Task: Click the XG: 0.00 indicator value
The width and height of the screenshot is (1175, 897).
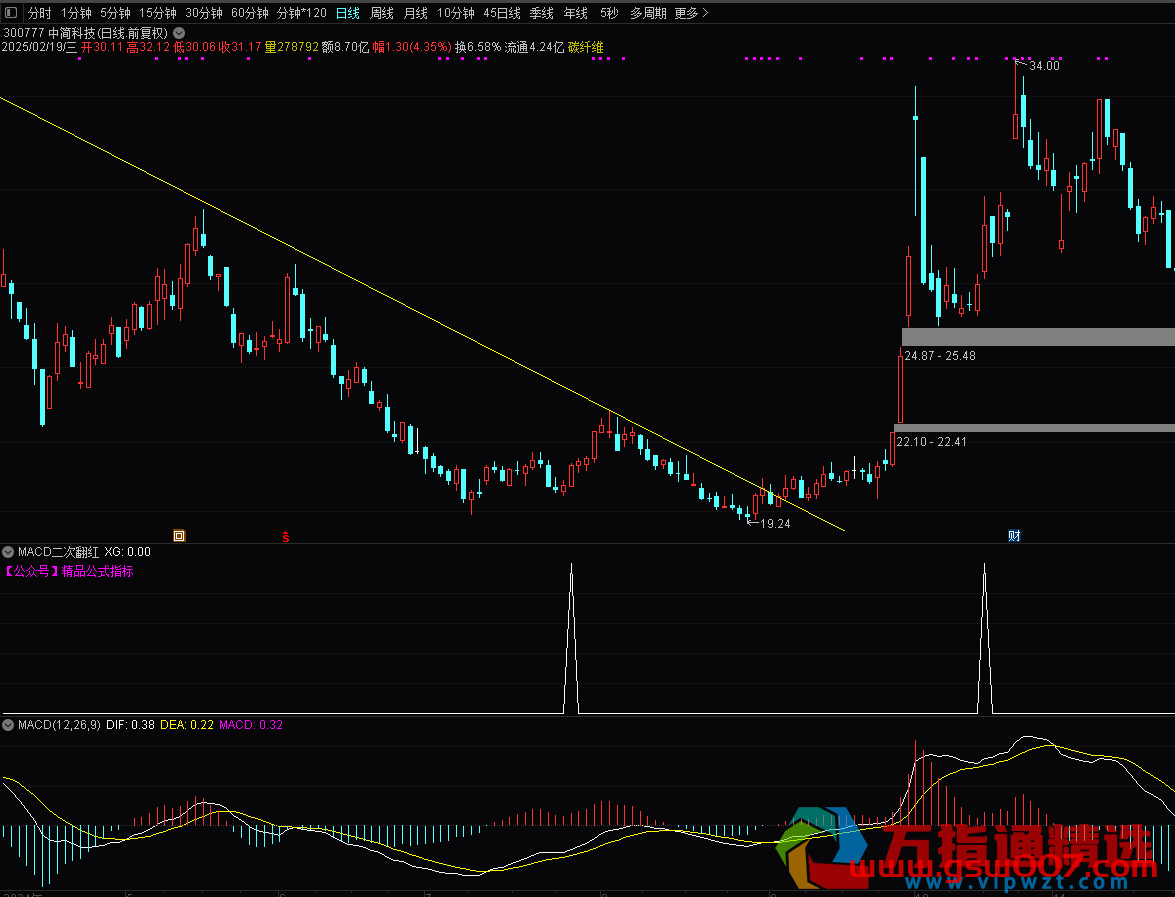Action: click(127, 552)
